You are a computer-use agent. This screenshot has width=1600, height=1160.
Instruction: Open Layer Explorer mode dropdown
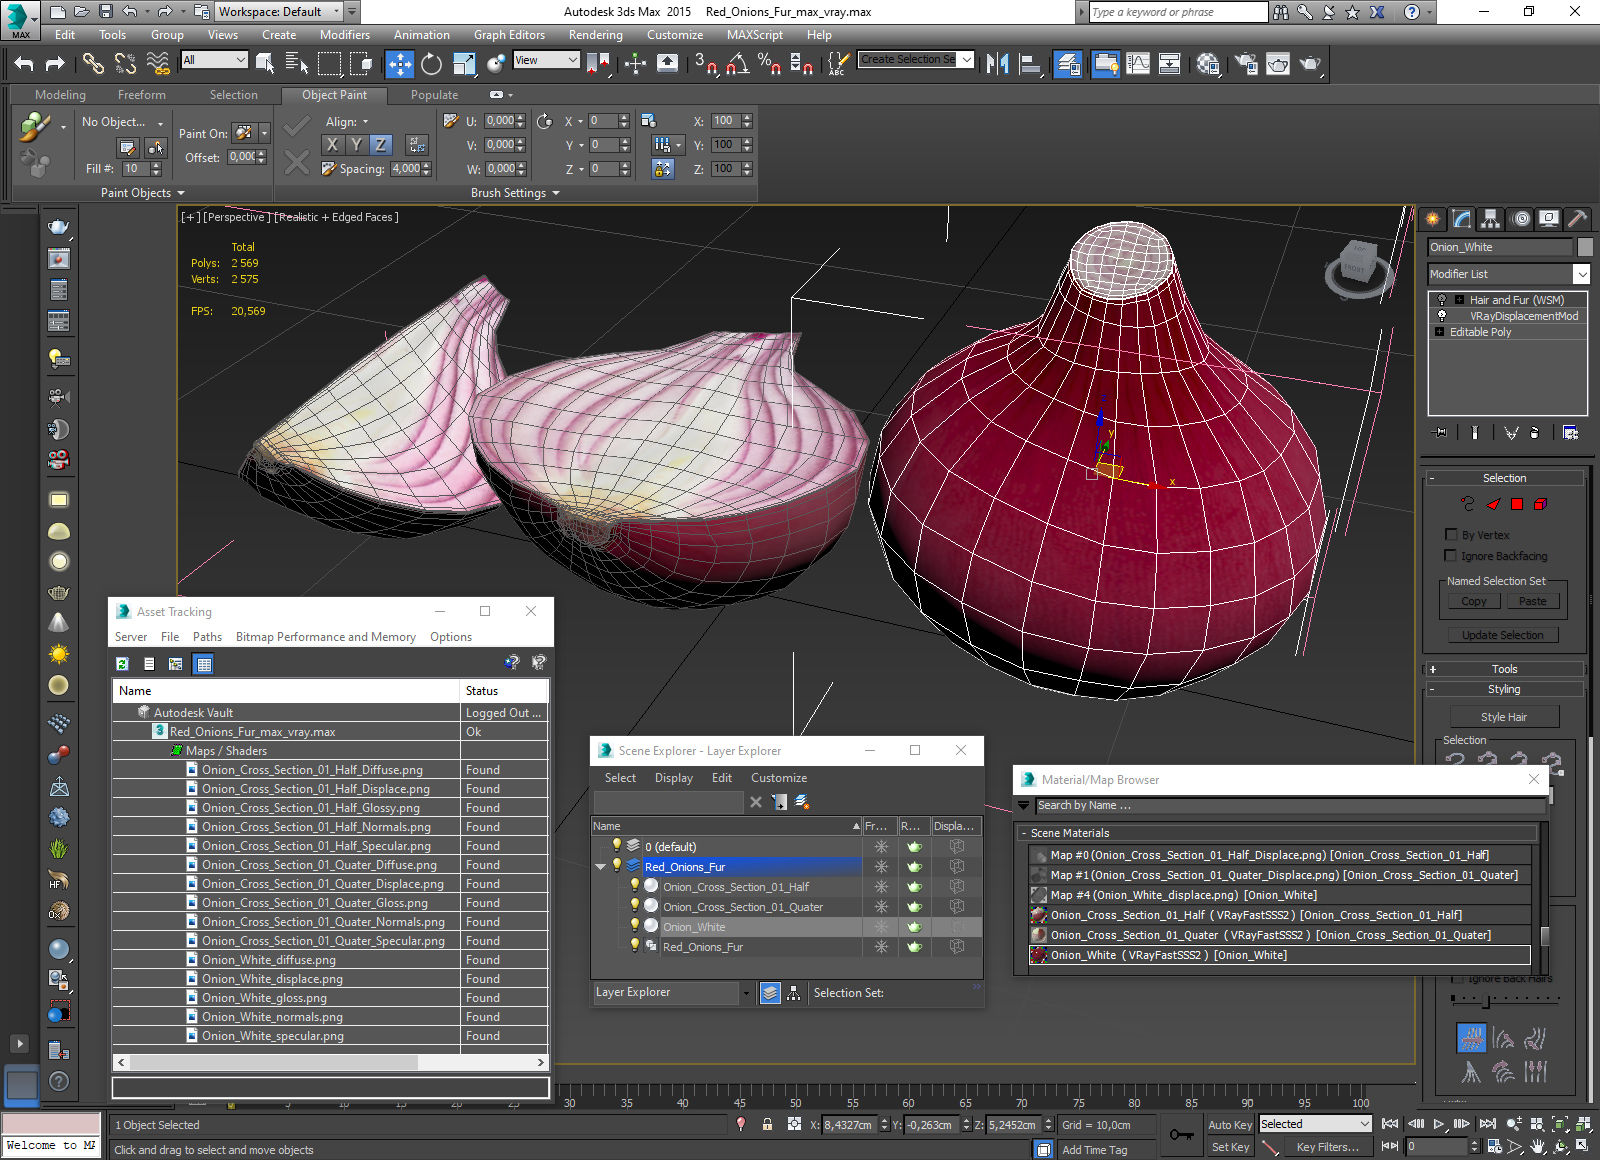745,993
